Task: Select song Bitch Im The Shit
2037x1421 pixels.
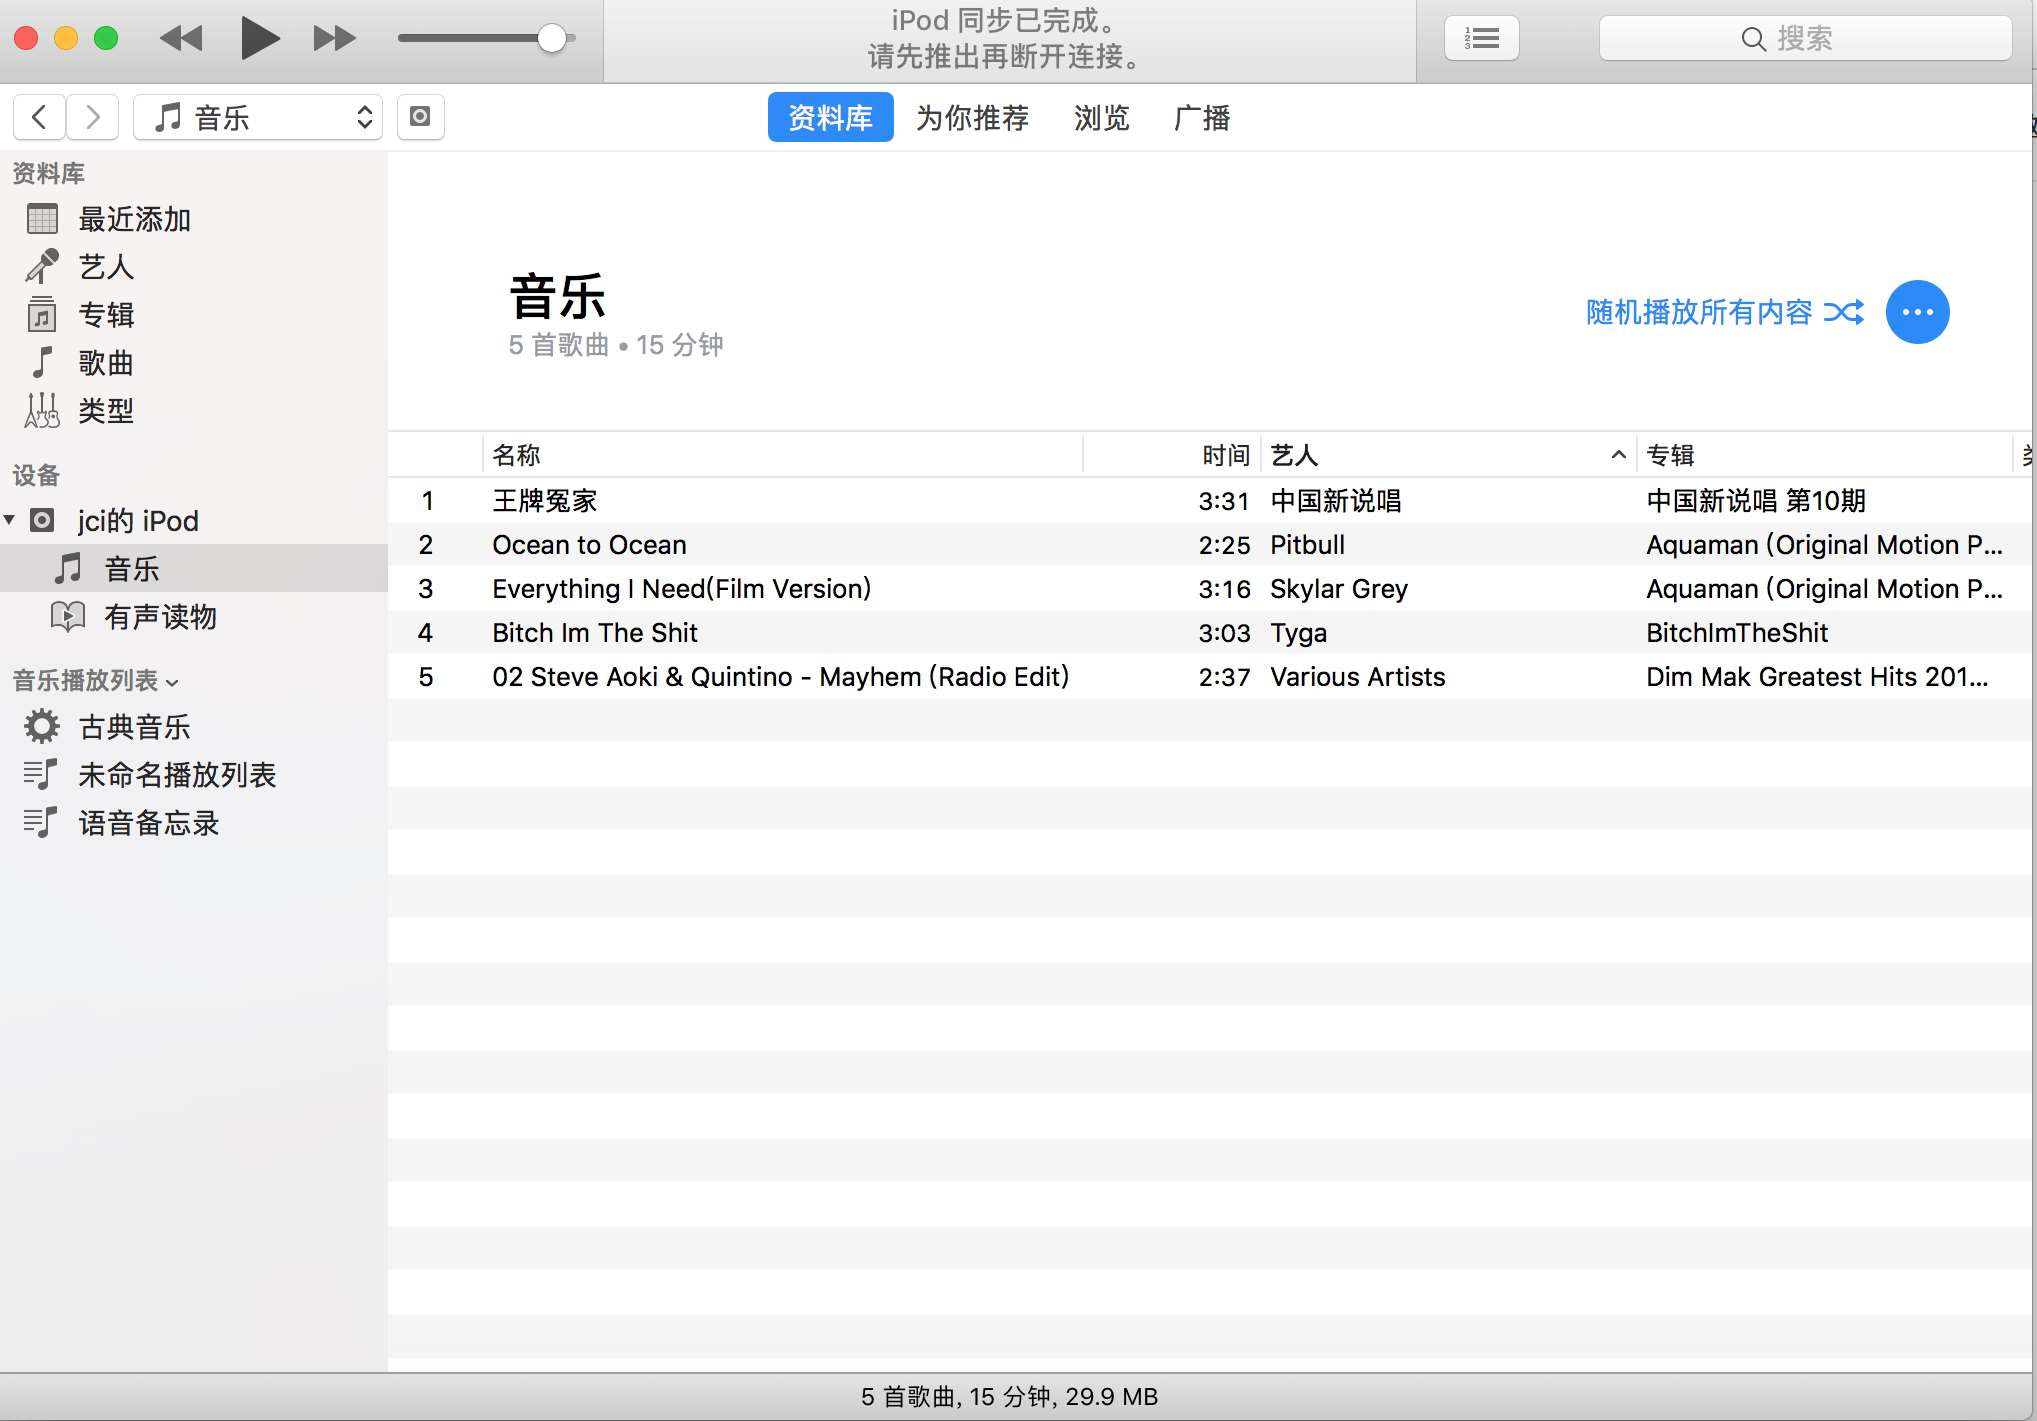Action: 595,633
